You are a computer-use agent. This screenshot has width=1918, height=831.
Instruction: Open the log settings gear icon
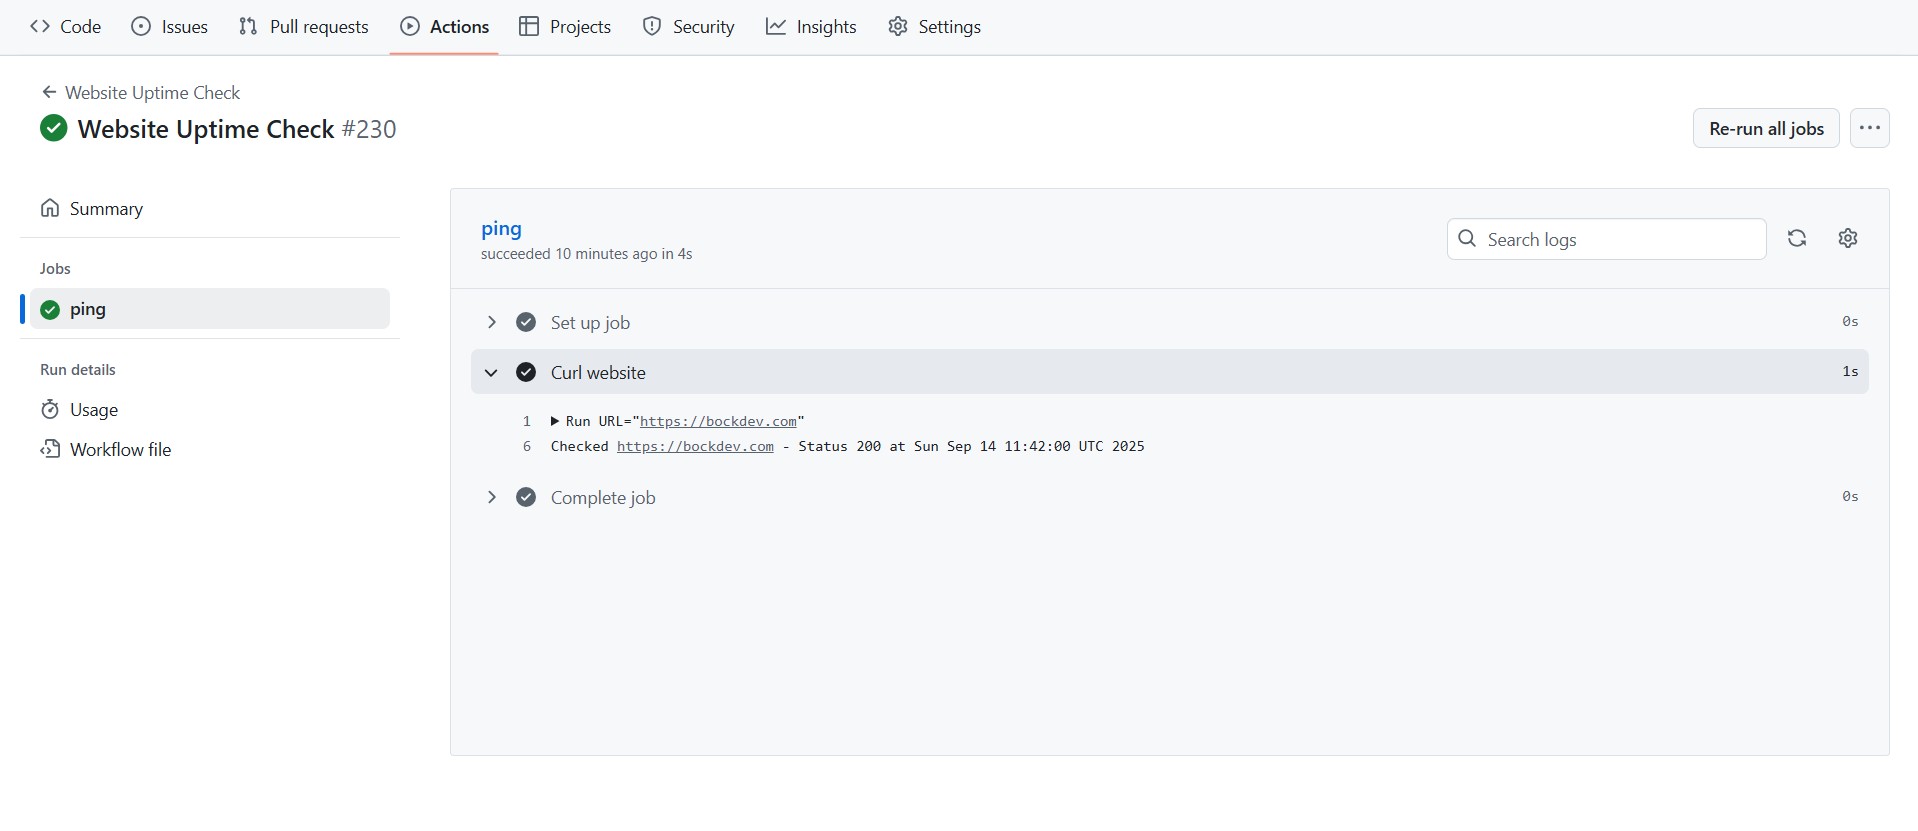(x=1848, y=238)
